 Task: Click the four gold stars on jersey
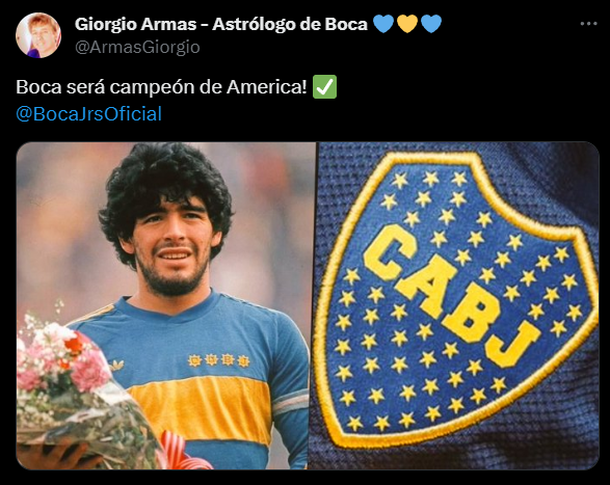218,361
